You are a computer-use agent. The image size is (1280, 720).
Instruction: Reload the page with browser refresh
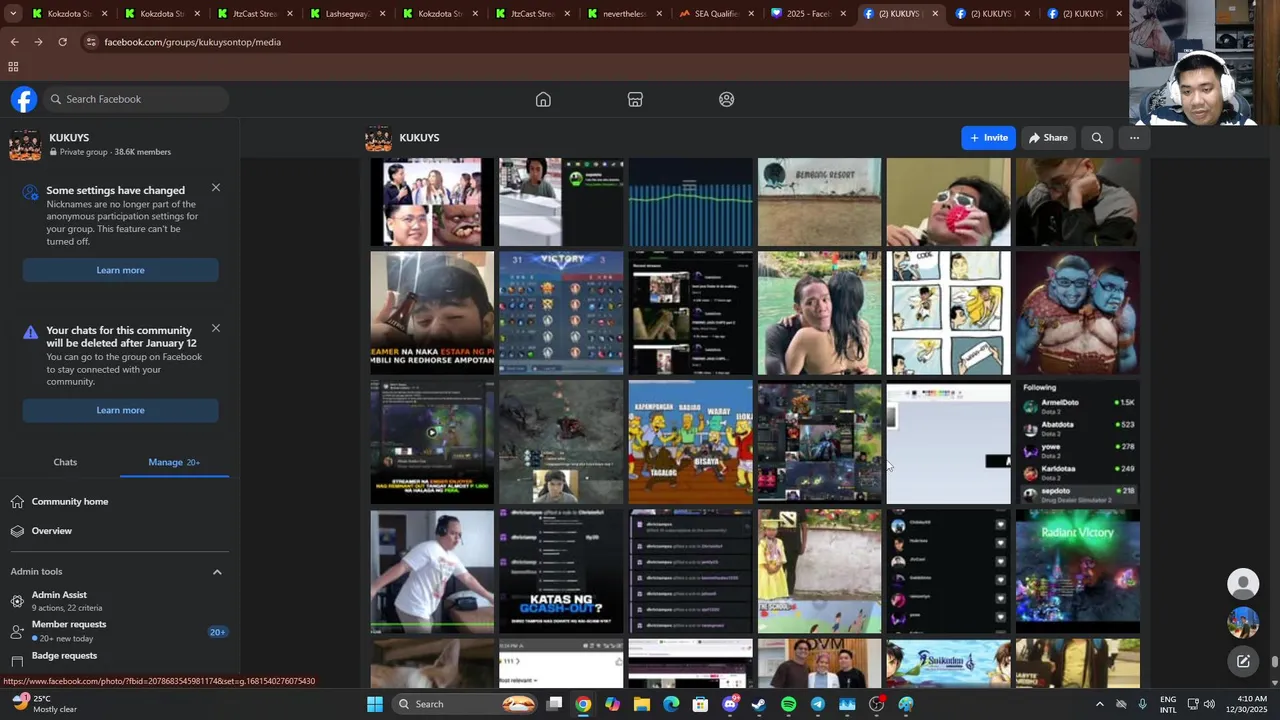coord(62,42)
